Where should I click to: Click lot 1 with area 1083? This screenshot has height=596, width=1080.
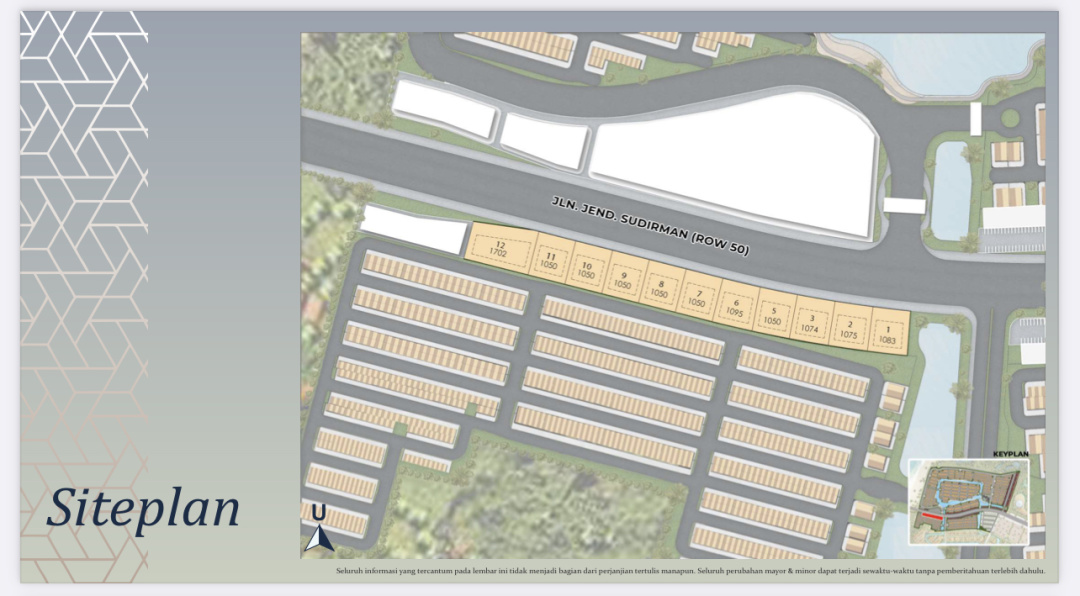(x=887, y=335)
